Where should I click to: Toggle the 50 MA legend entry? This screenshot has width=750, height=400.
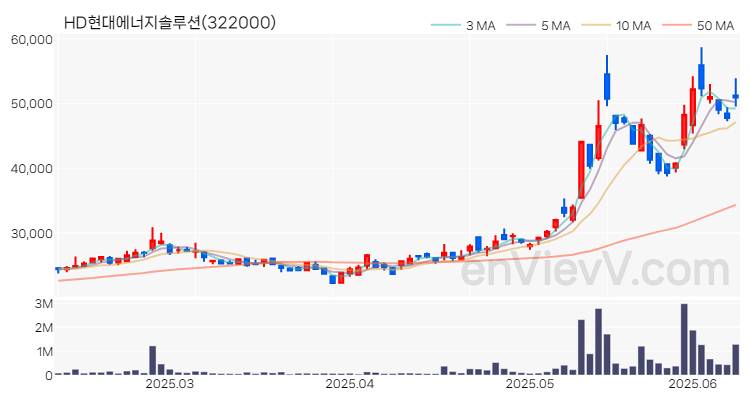click(698, 25)
